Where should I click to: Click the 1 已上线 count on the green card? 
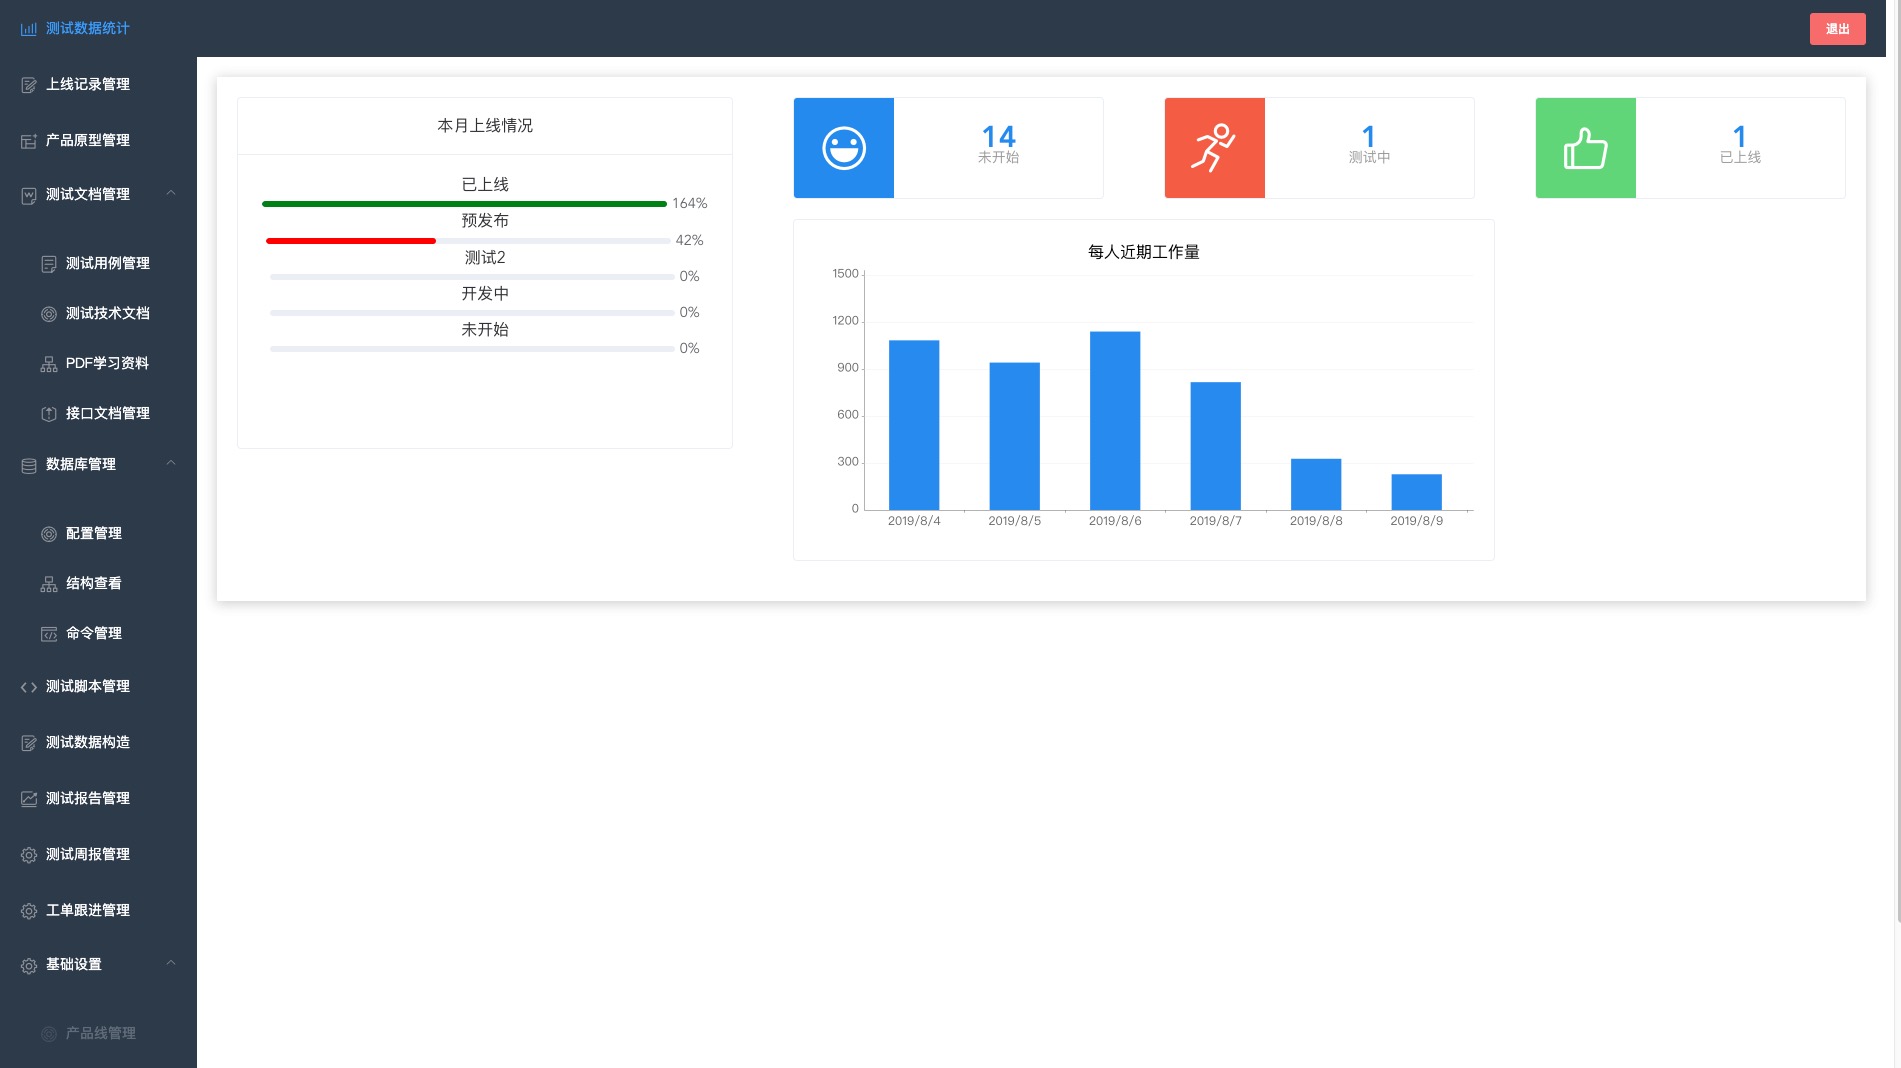click(1740, 136)
